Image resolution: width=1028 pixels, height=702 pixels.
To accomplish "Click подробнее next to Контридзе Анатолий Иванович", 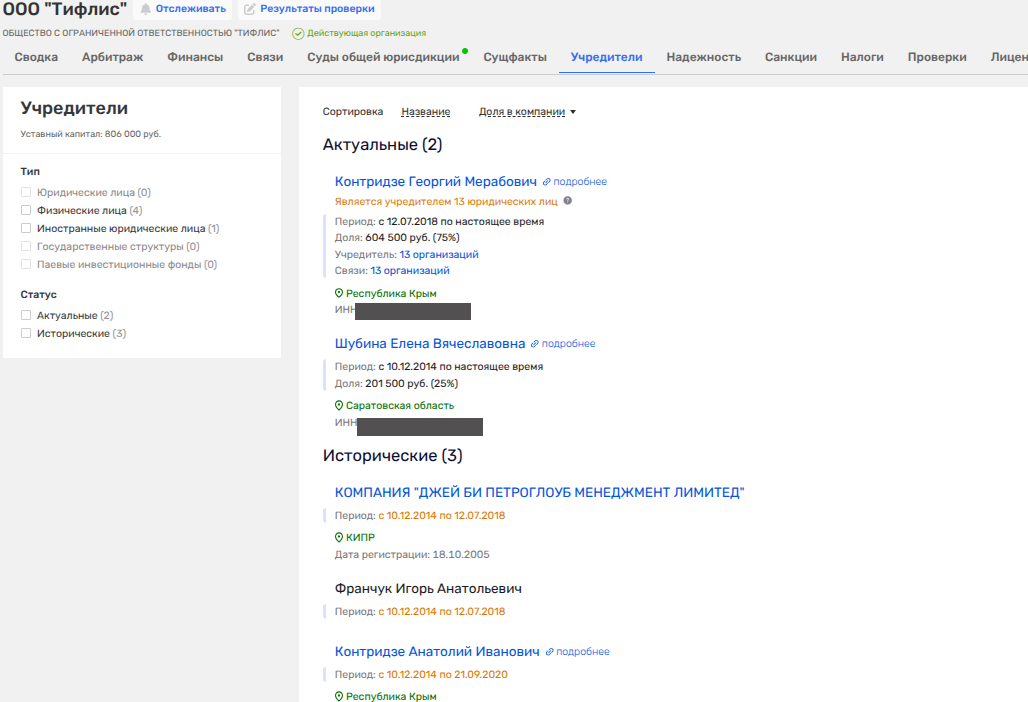I will tap(583, 652).
